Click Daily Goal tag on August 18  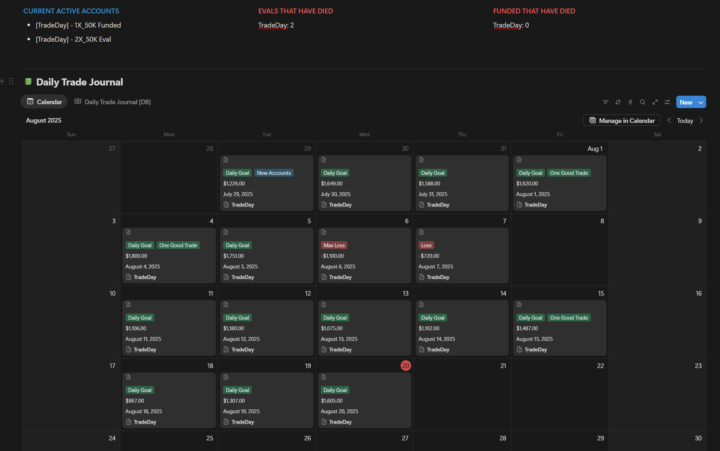[140, 390]
